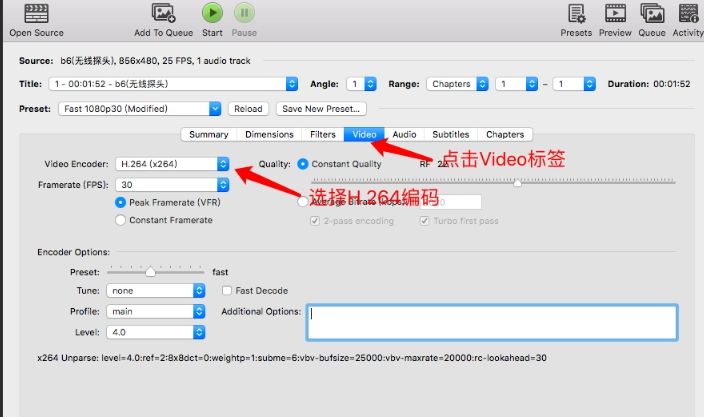Switch to the Subtitles tab
This screenshot has width=704, height=417.
click(x=451, y=134)
